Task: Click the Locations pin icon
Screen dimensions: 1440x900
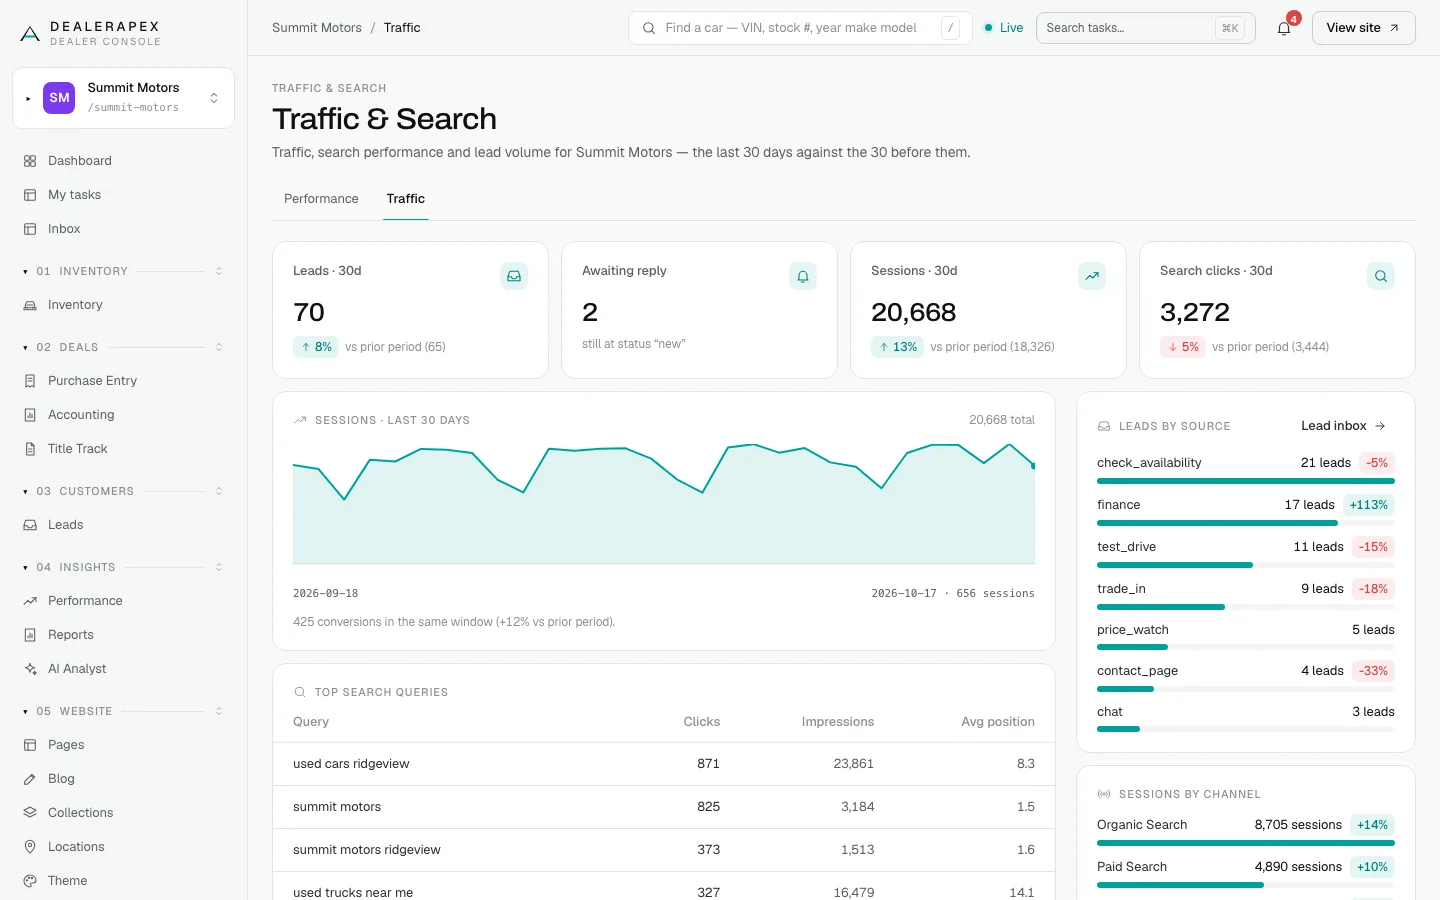Action: (x=30, y=847)
